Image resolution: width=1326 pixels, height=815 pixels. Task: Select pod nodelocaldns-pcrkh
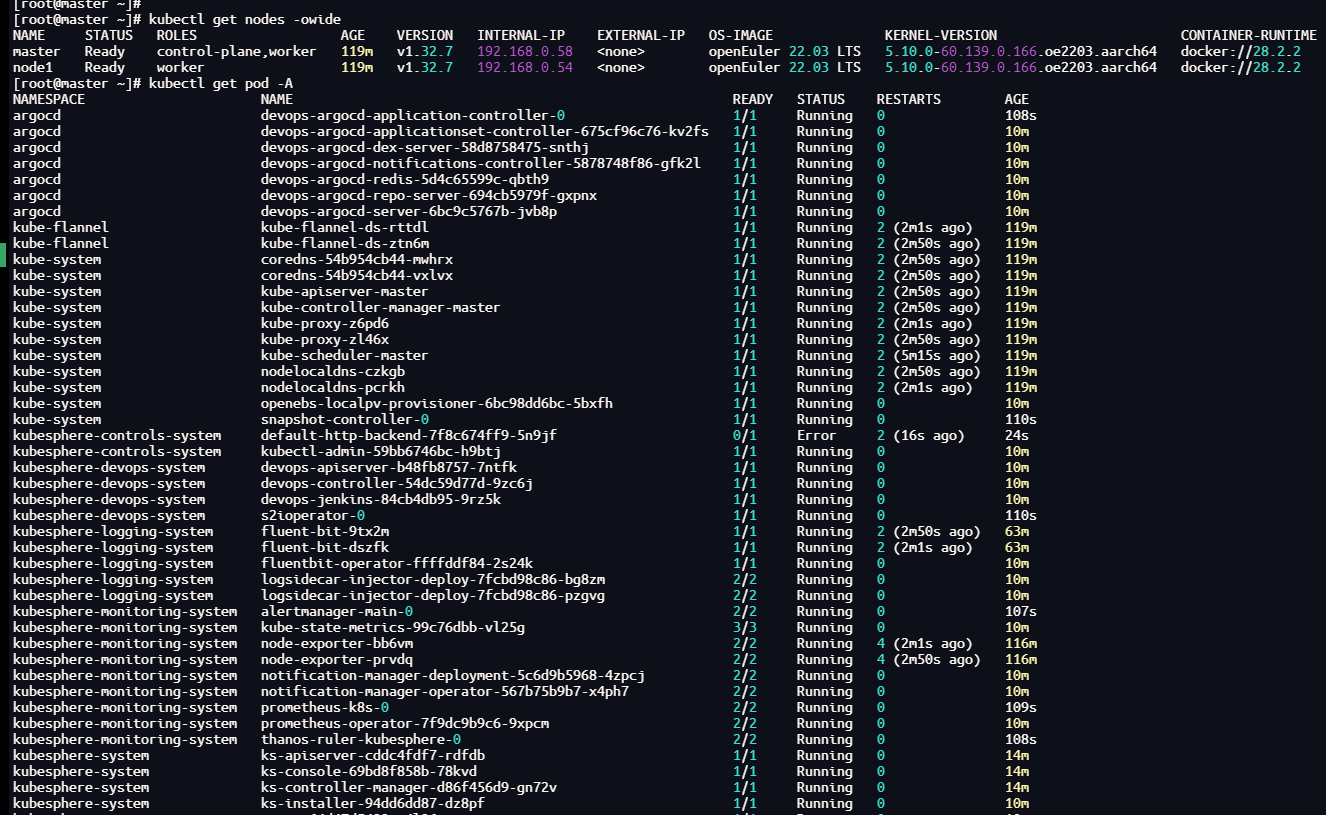point(333,388)
